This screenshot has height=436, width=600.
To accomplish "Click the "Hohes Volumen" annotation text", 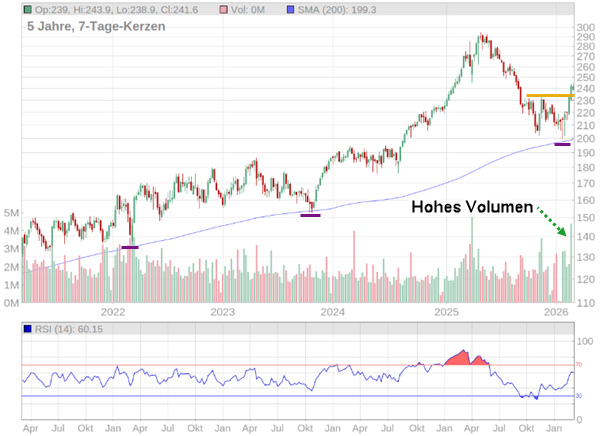I will [472, 208].
